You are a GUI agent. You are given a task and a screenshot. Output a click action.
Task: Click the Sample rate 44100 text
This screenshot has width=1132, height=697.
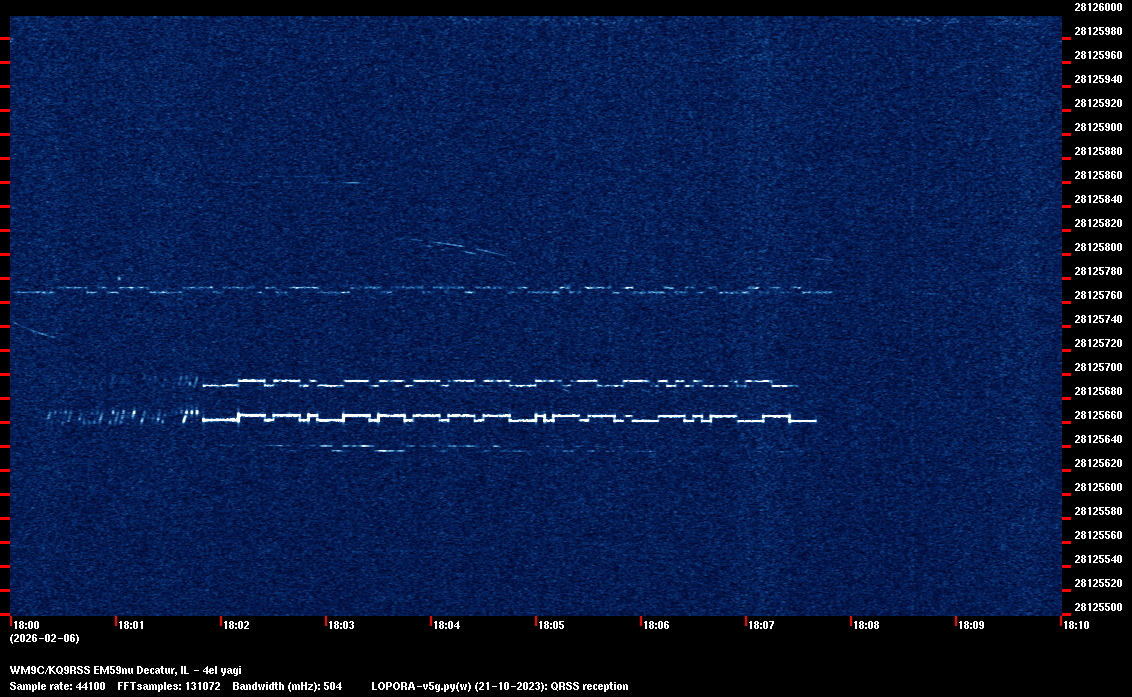(x=57, y=686)
